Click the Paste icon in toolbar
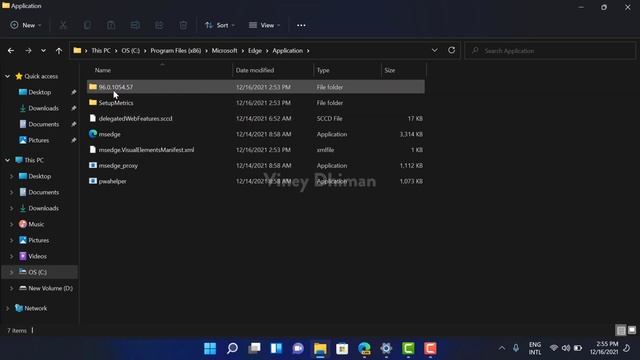Image resolution: width=640 pixels, height=360 pixels. coord(111,25)
